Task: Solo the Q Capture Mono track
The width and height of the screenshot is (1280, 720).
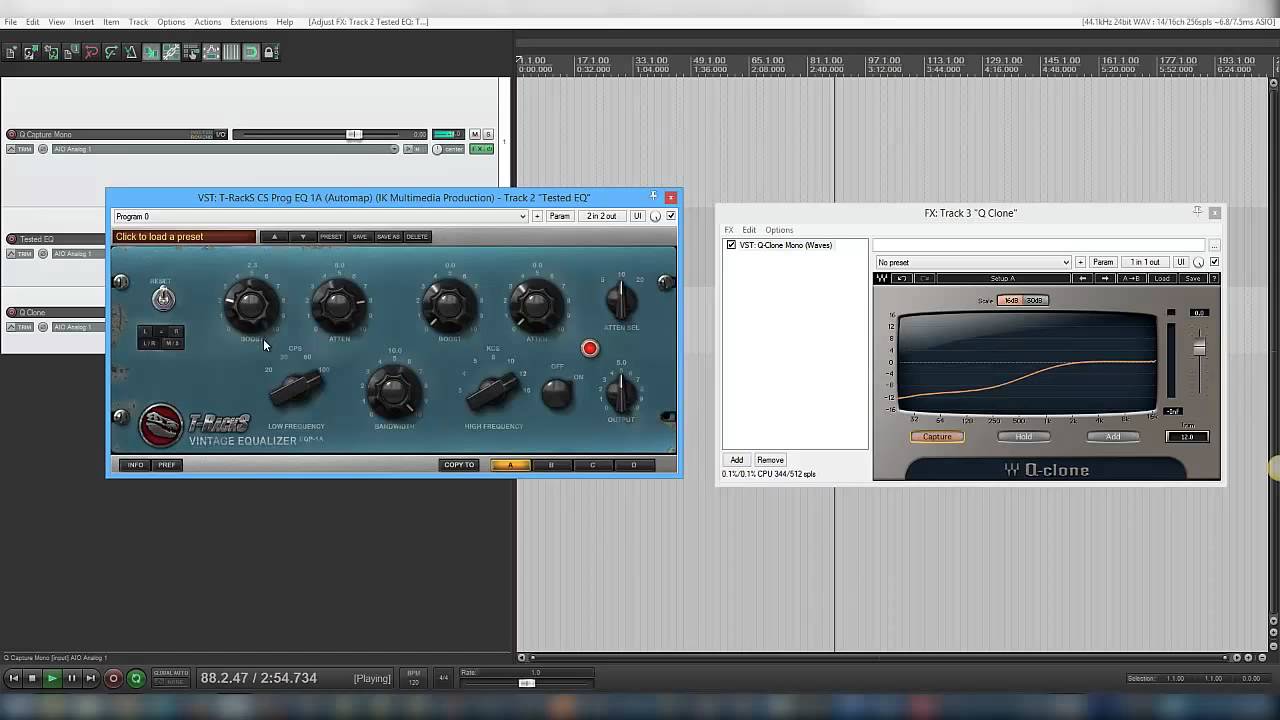Action: coord(488,134)
